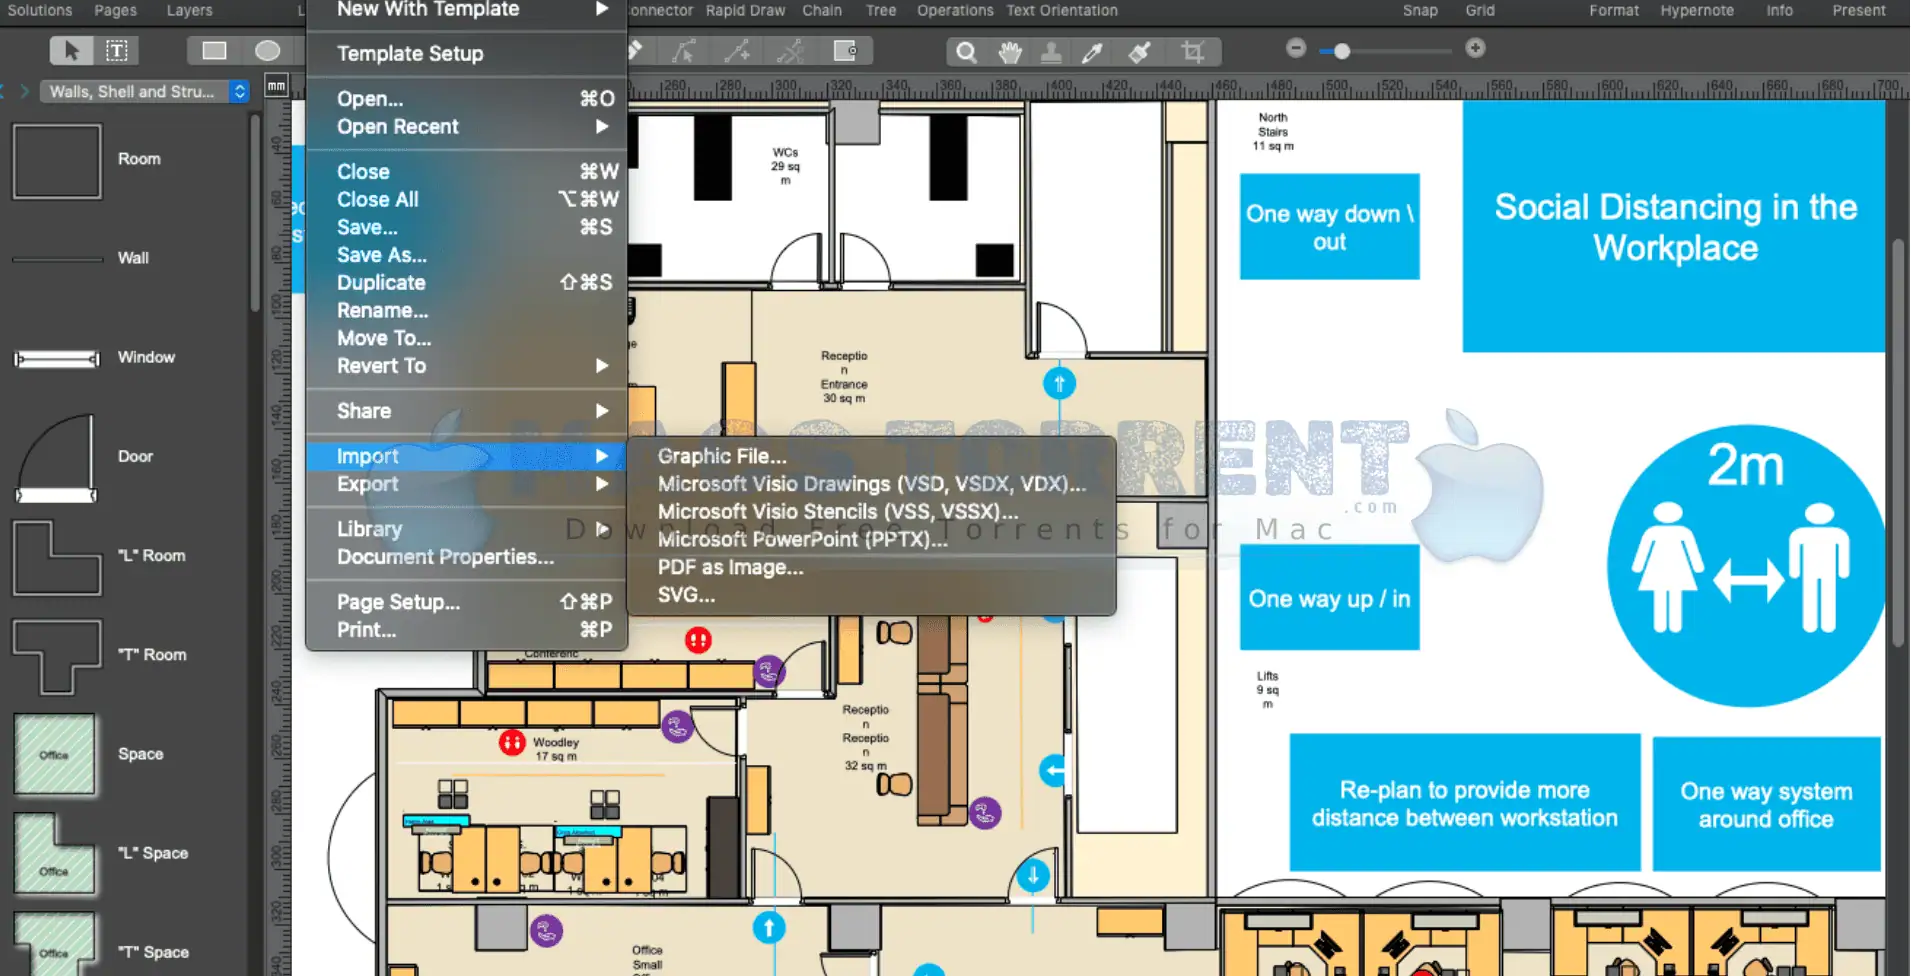Open the Solutions panel button
The image size is (1911, 976).
(40, 11)
